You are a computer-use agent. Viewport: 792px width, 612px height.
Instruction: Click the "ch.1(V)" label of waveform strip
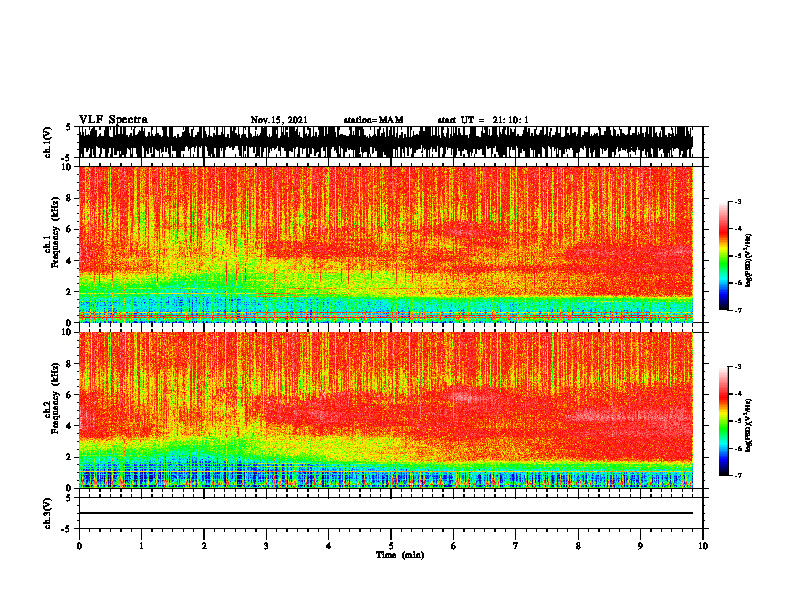coord(48,142)
